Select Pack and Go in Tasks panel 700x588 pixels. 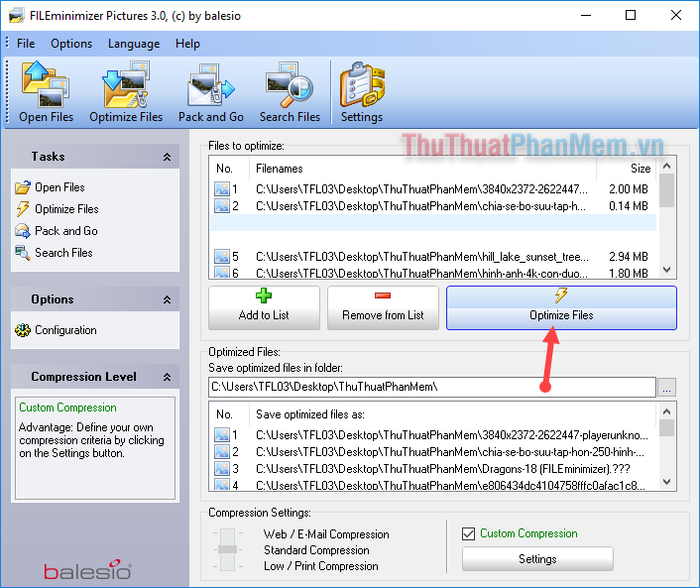[x=56, y=231]
